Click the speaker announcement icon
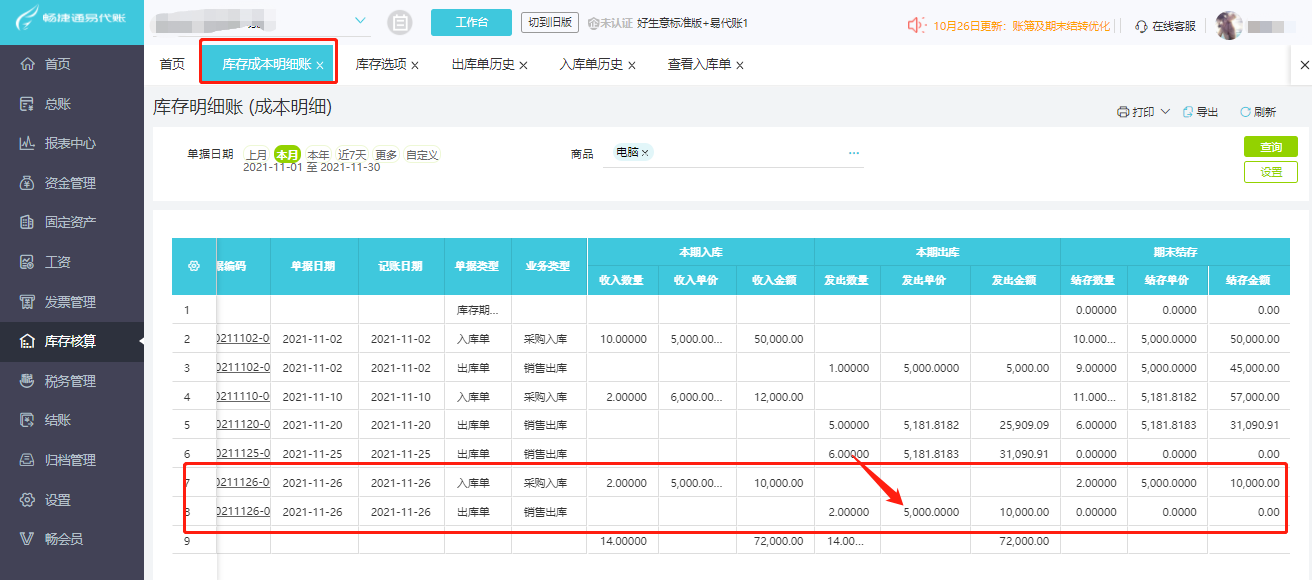 pos(915,25)
